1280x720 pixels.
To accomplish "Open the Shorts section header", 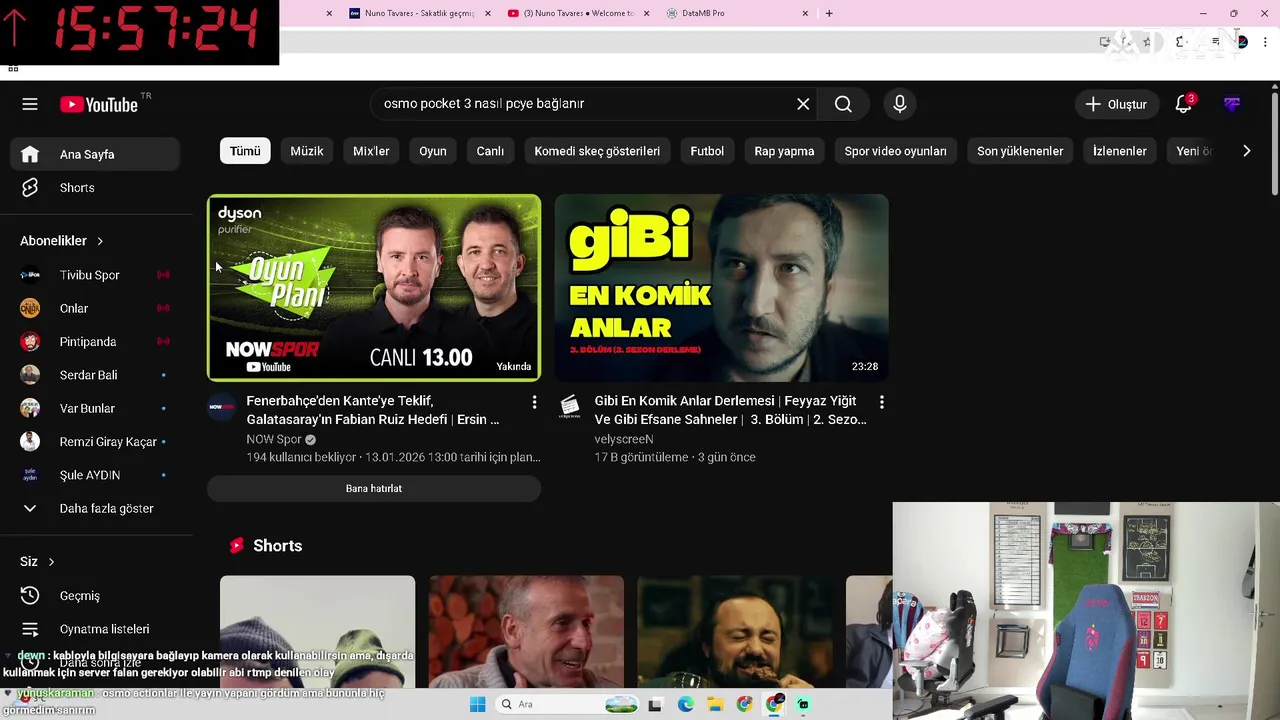I will 266,546.
